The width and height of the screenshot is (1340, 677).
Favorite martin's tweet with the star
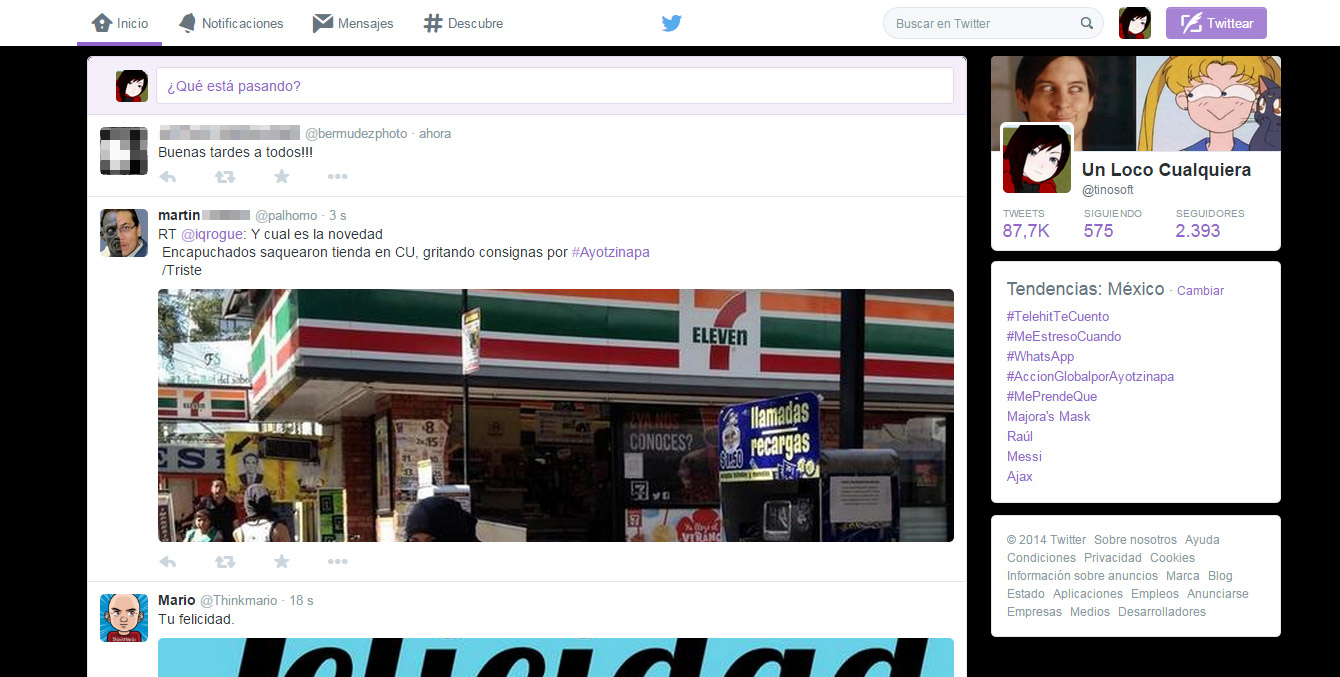tap(281, 561)
